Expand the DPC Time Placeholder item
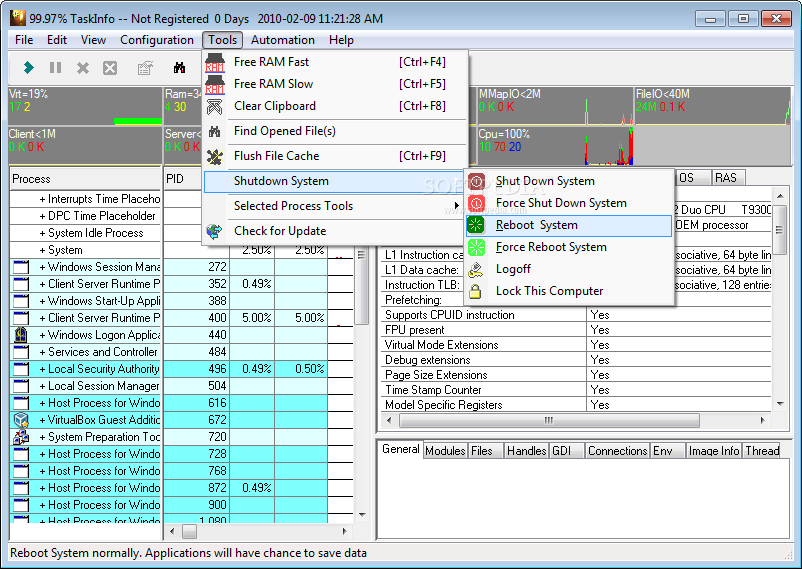Image resolution: width=802 pixels, height=569 pixels. tap(42, 216)
